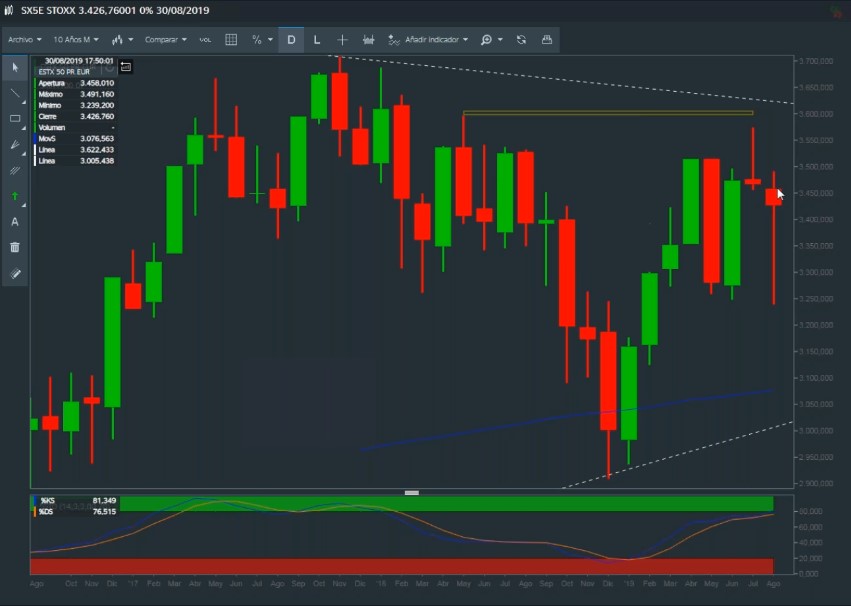Image resolution: width=851 pixels, height=606 pixels.
Task: Click the eraser tool in sidebar
Action: point(15,273)
